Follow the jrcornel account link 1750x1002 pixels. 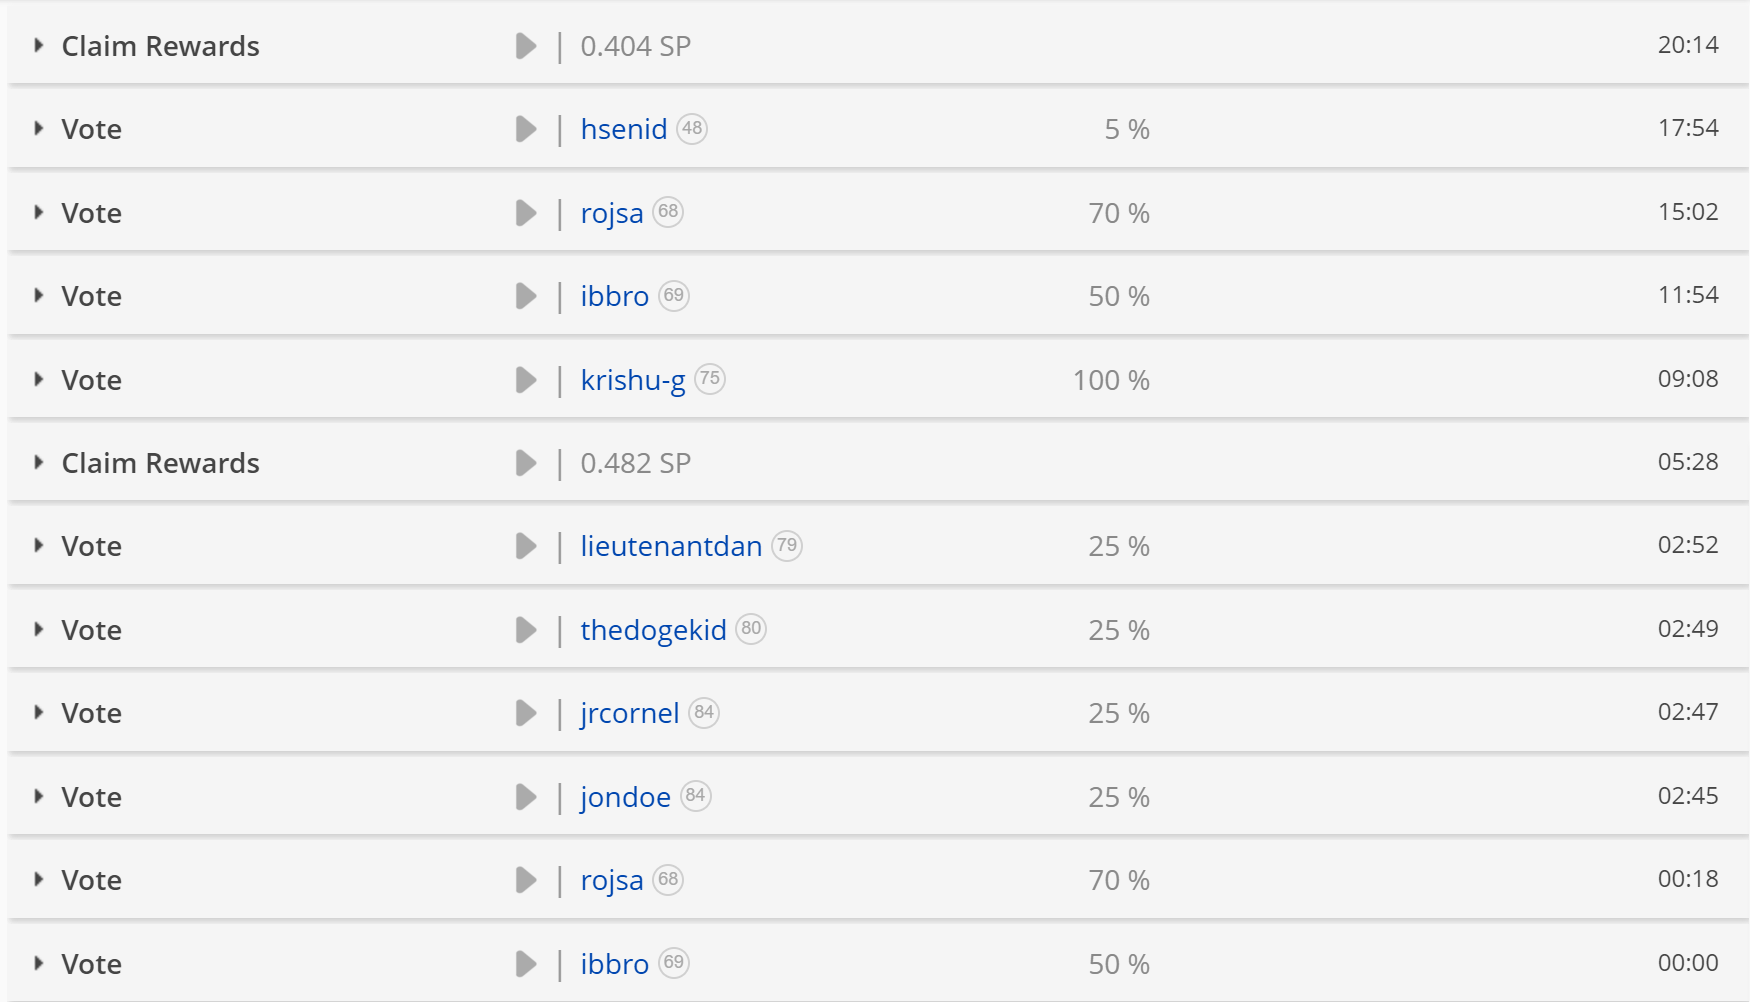click(x=629, y=714)
